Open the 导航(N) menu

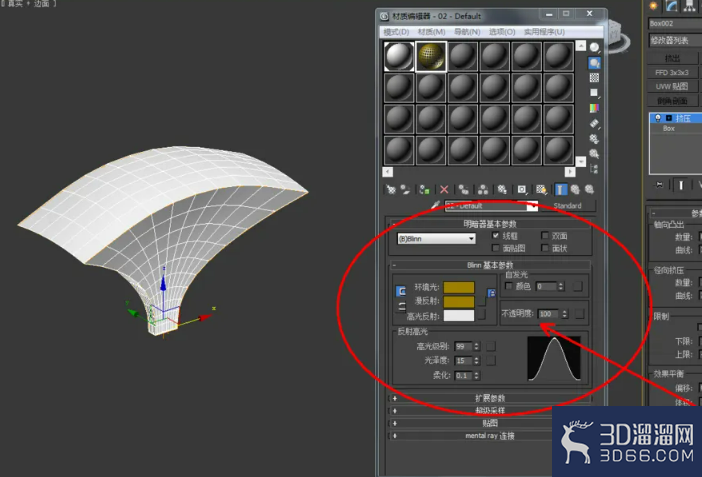point(467,32)
